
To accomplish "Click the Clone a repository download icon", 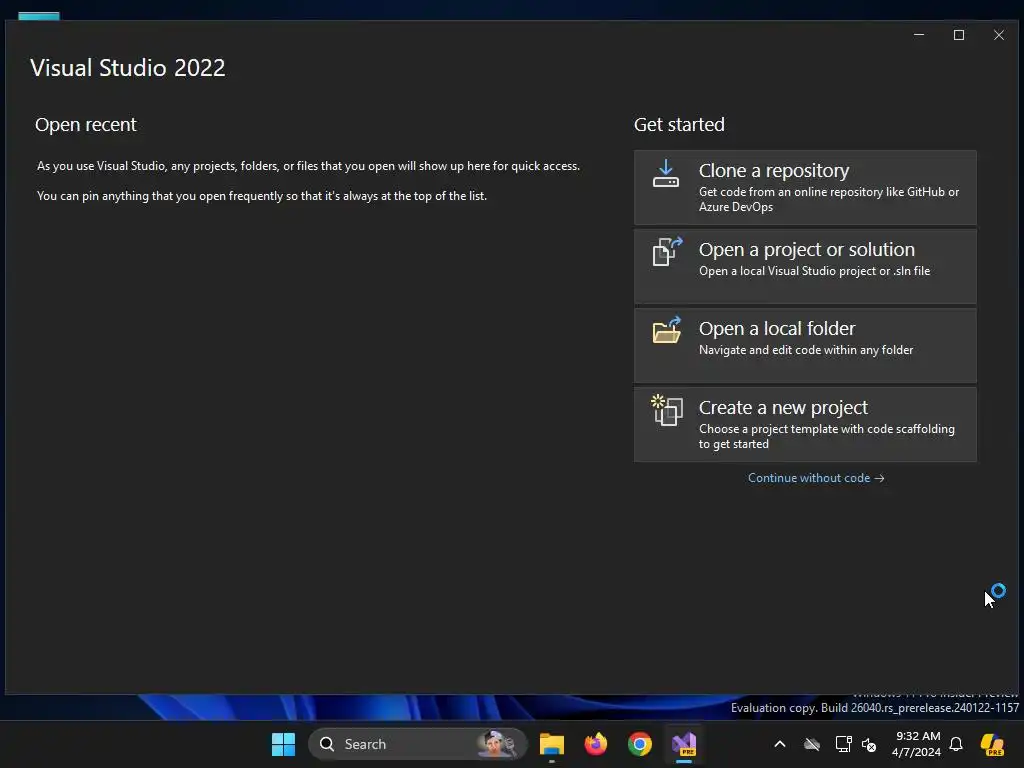I will point(665,173).
